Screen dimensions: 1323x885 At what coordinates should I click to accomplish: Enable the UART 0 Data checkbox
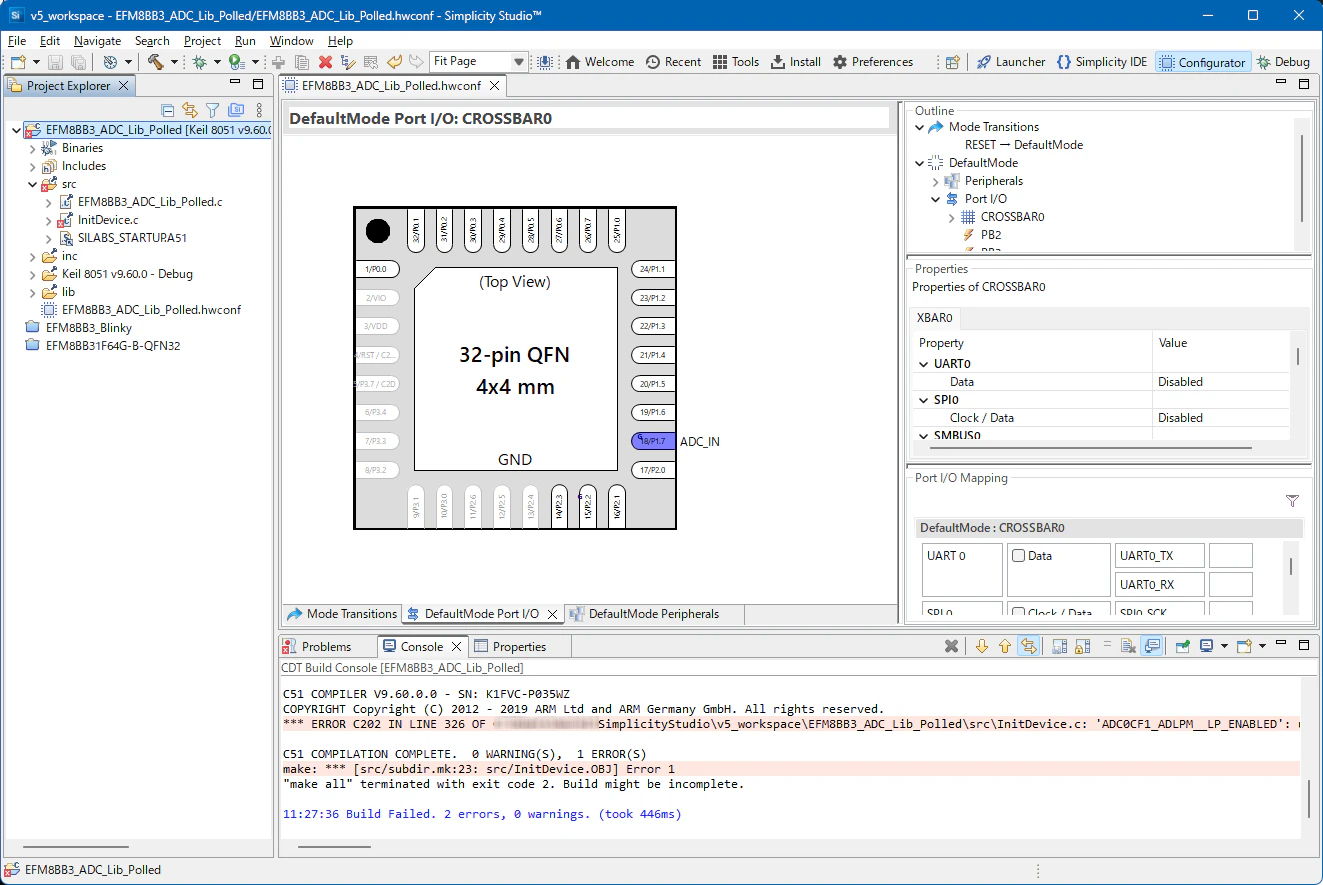(x=1018, y=556)
